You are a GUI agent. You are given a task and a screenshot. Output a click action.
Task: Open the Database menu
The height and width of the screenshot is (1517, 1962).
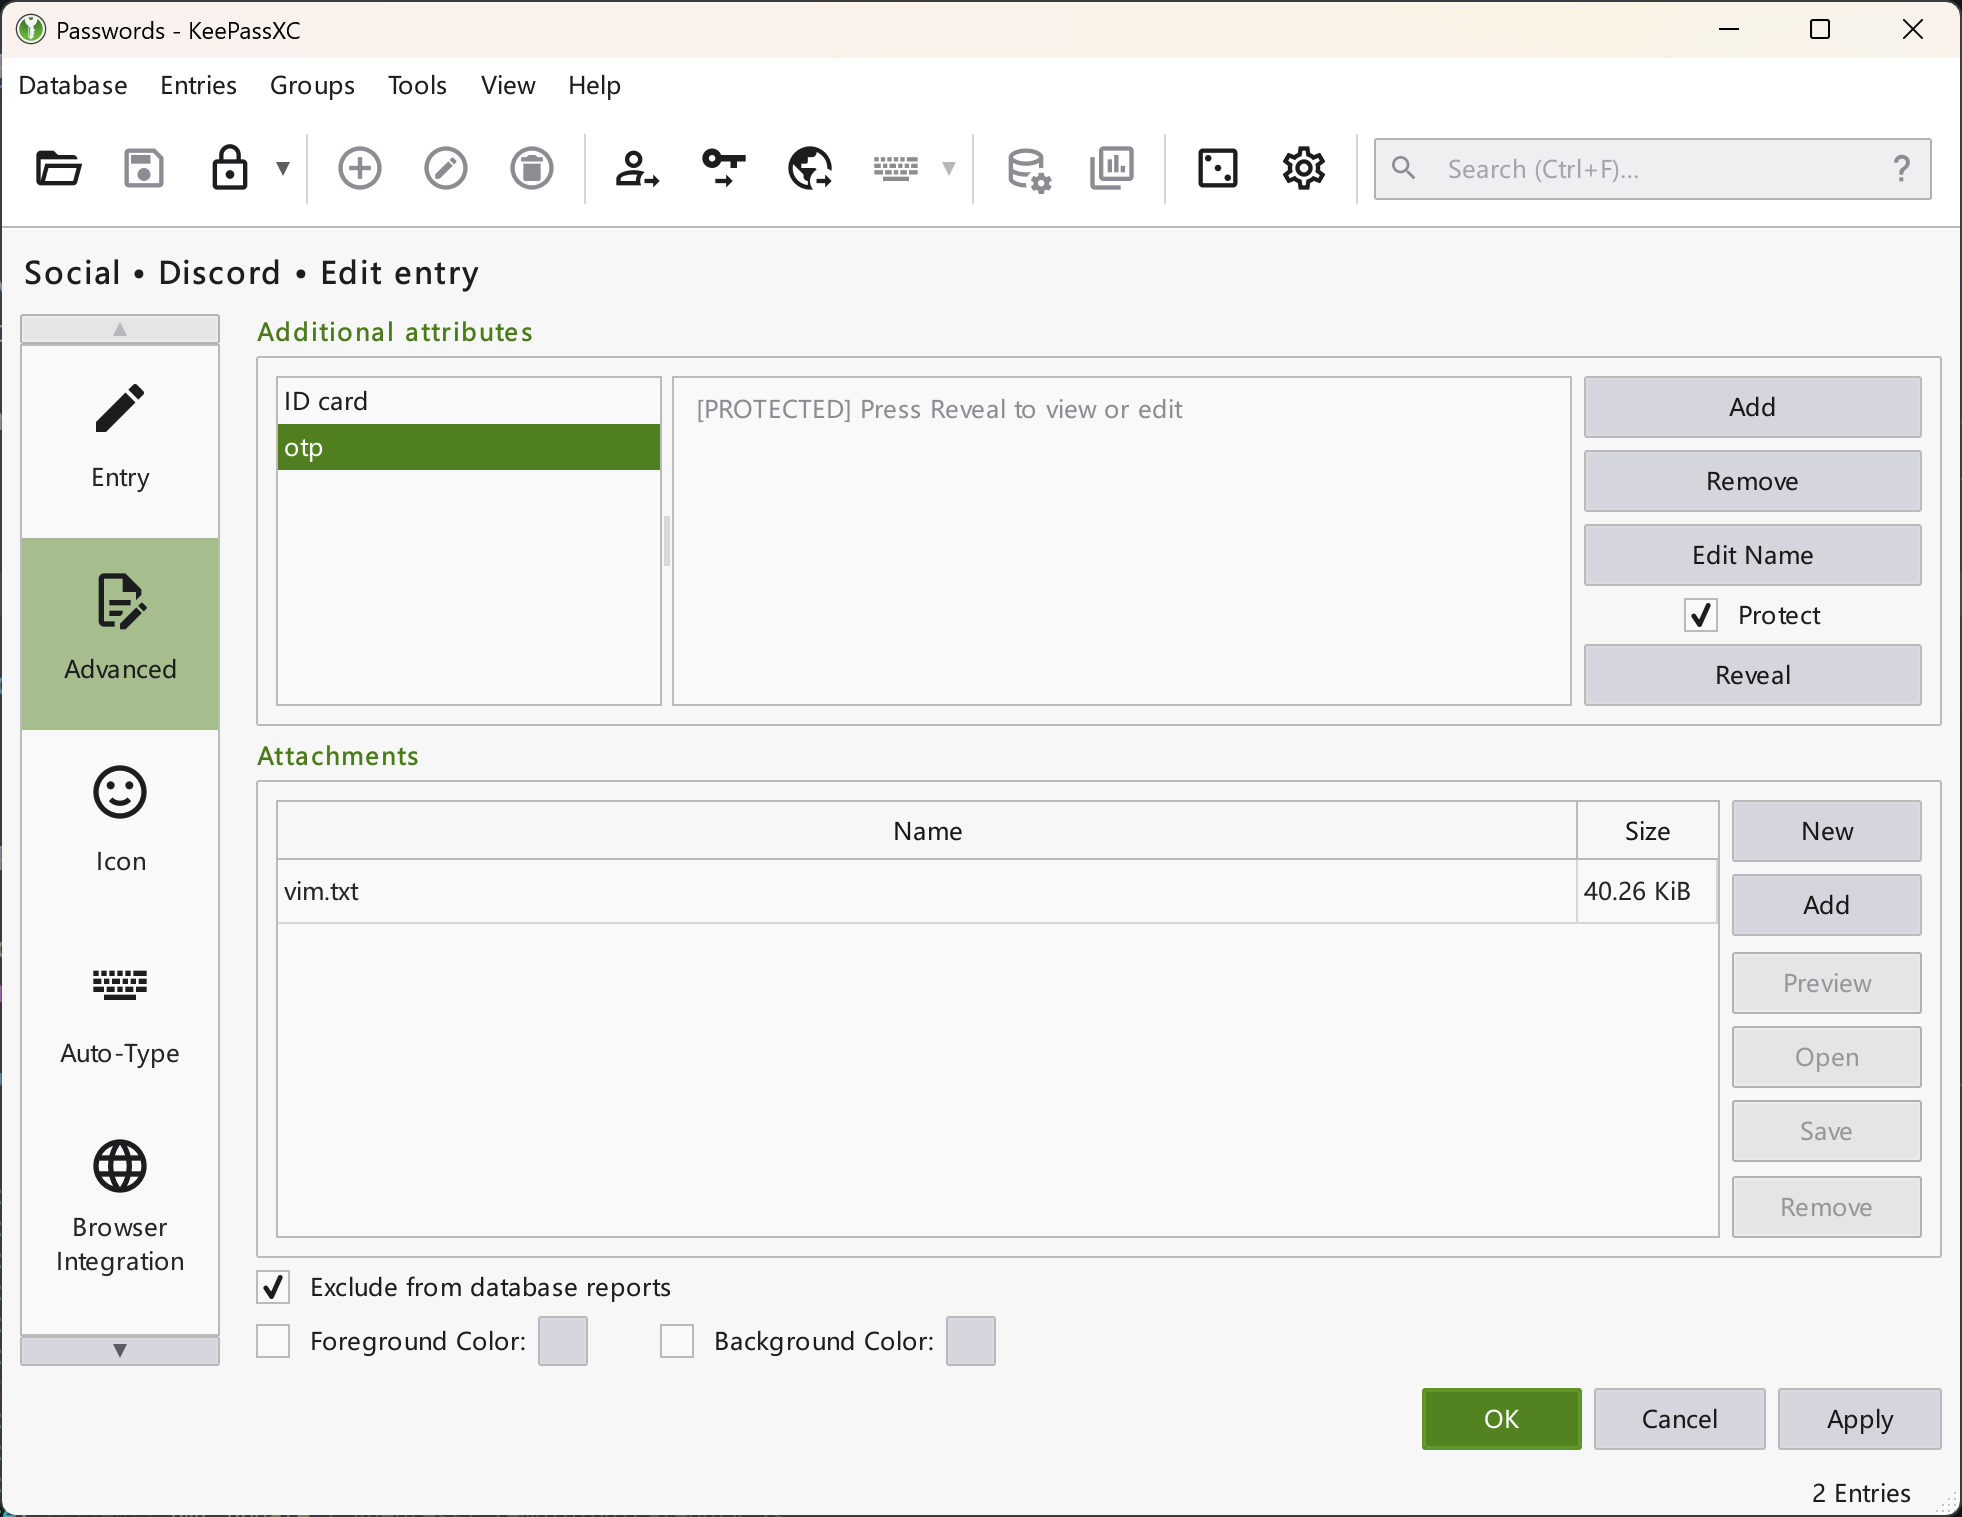pyautogui.click(x=73, y=85)
